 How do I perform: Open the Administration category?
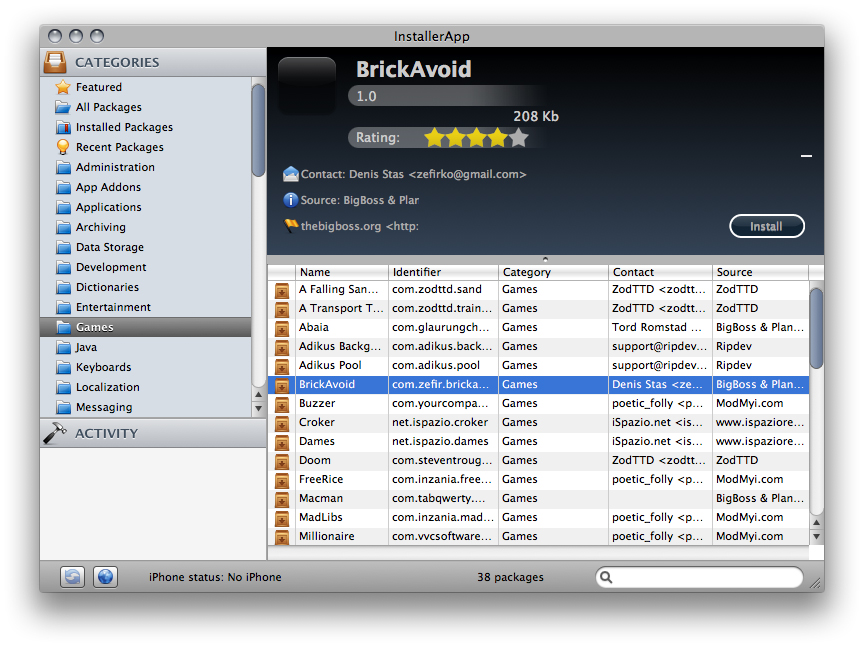145,167
